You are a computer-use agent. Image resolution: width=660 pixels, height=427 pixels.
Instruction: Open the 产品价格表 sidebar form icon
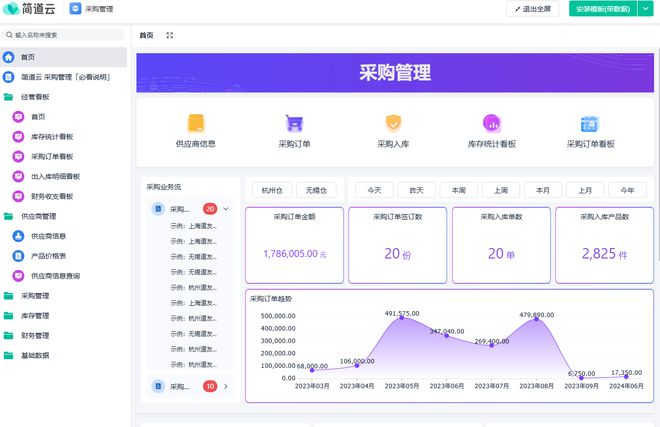(x=18, y=256)
